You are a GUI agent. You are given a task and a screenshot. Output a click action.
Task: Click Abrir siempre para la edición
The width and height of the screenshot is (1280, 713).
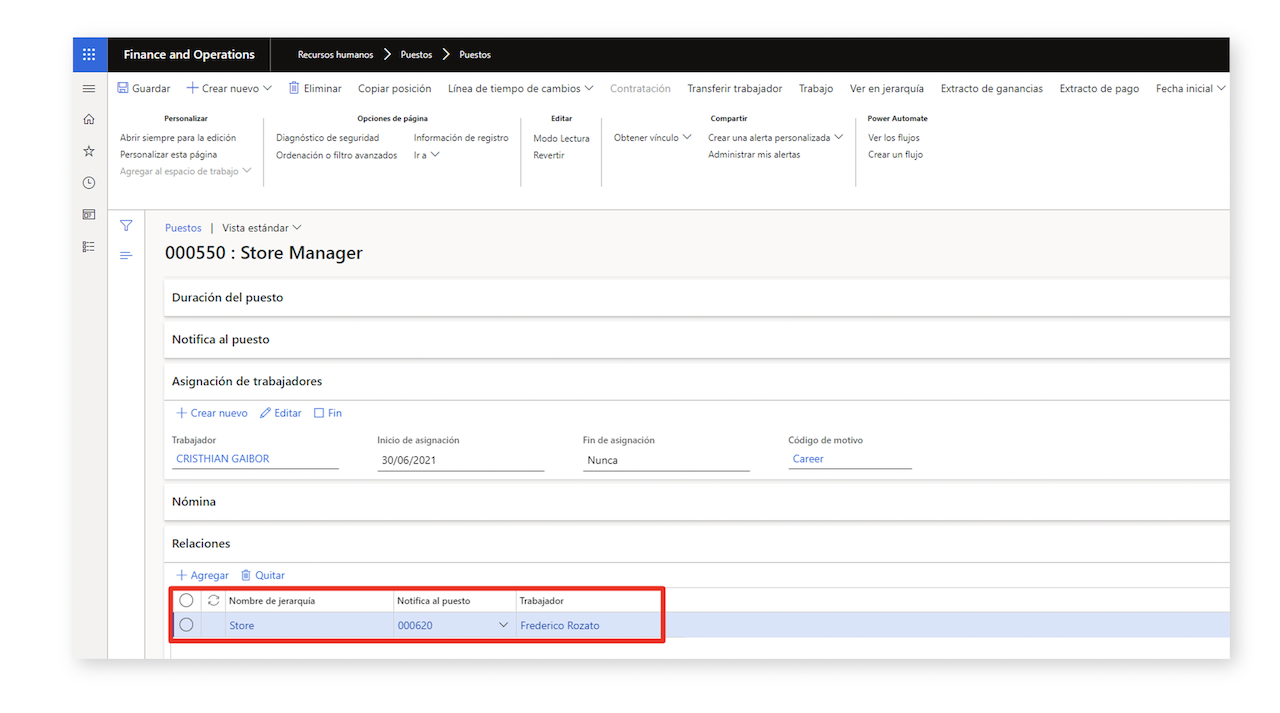pos(178,138)
